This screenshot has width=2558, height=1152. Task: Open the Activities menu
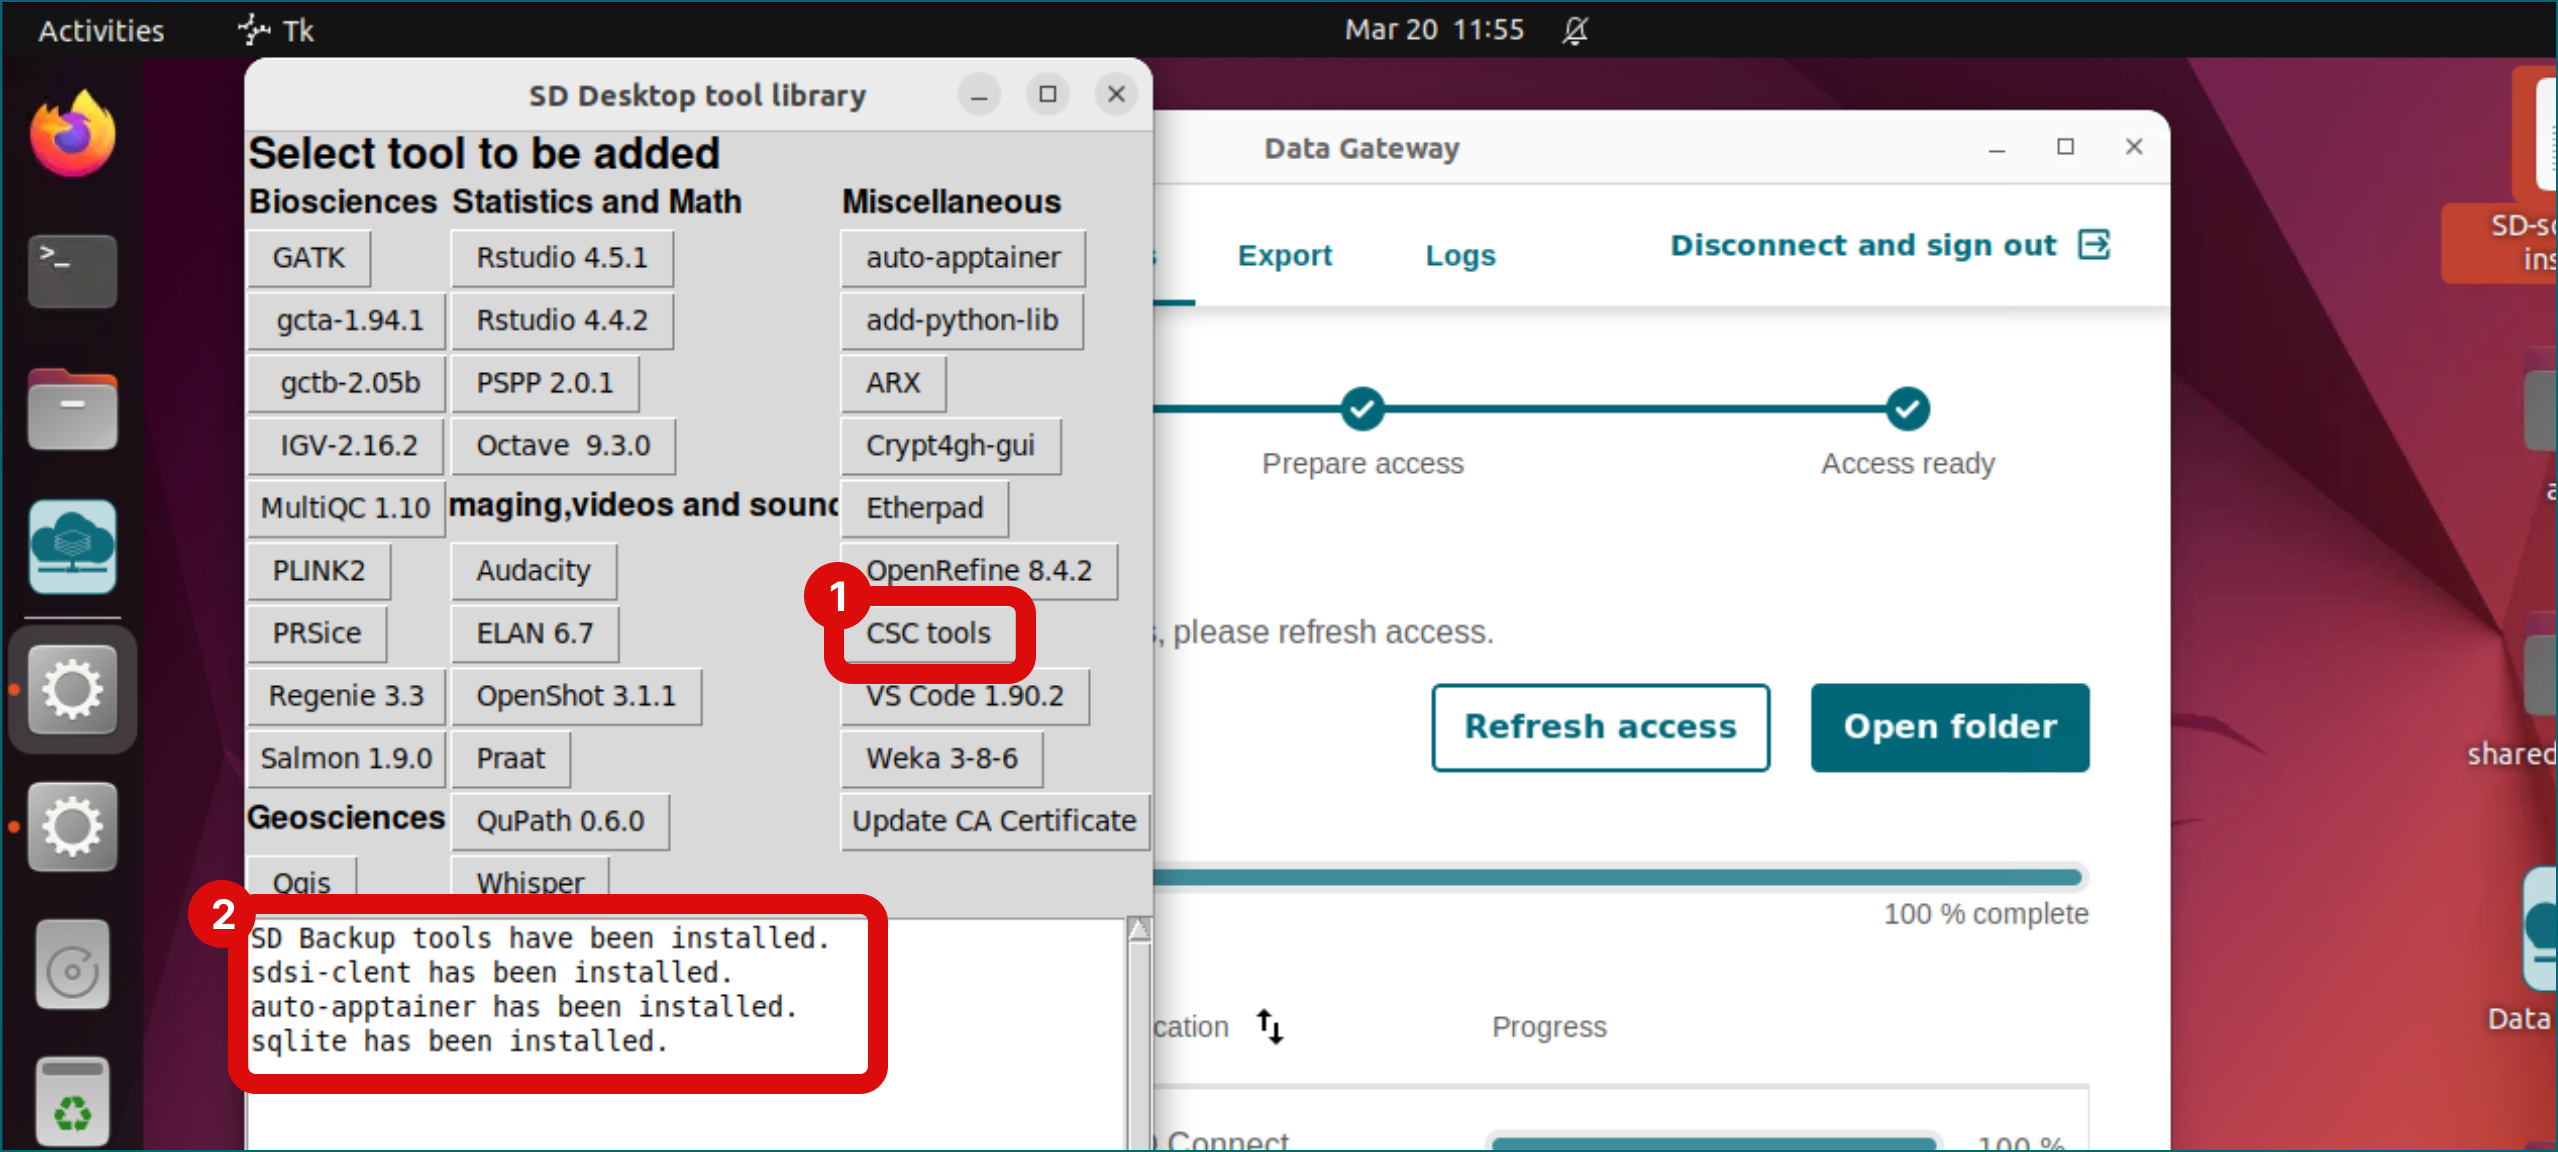coord(100,30)
